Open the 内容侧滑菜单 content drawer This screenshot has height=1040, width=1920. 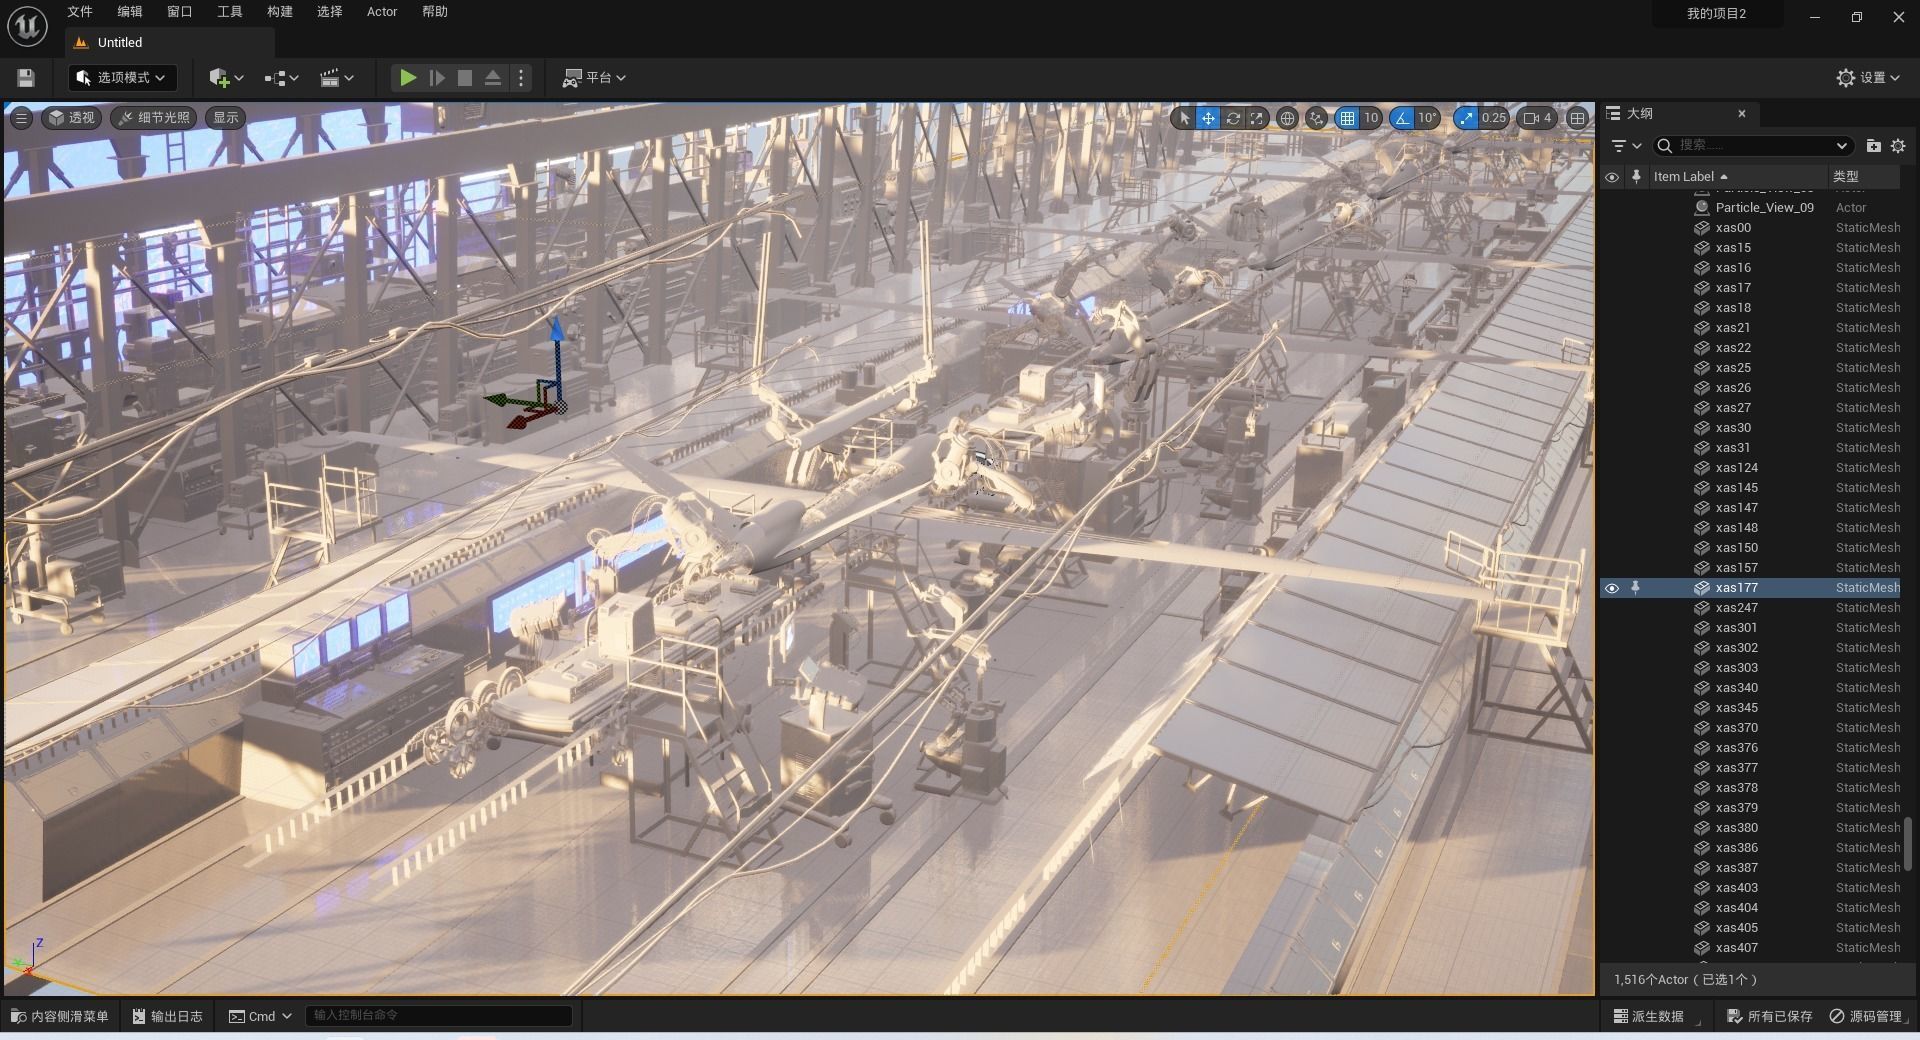pyautogui.click(x=60, y=1016)
